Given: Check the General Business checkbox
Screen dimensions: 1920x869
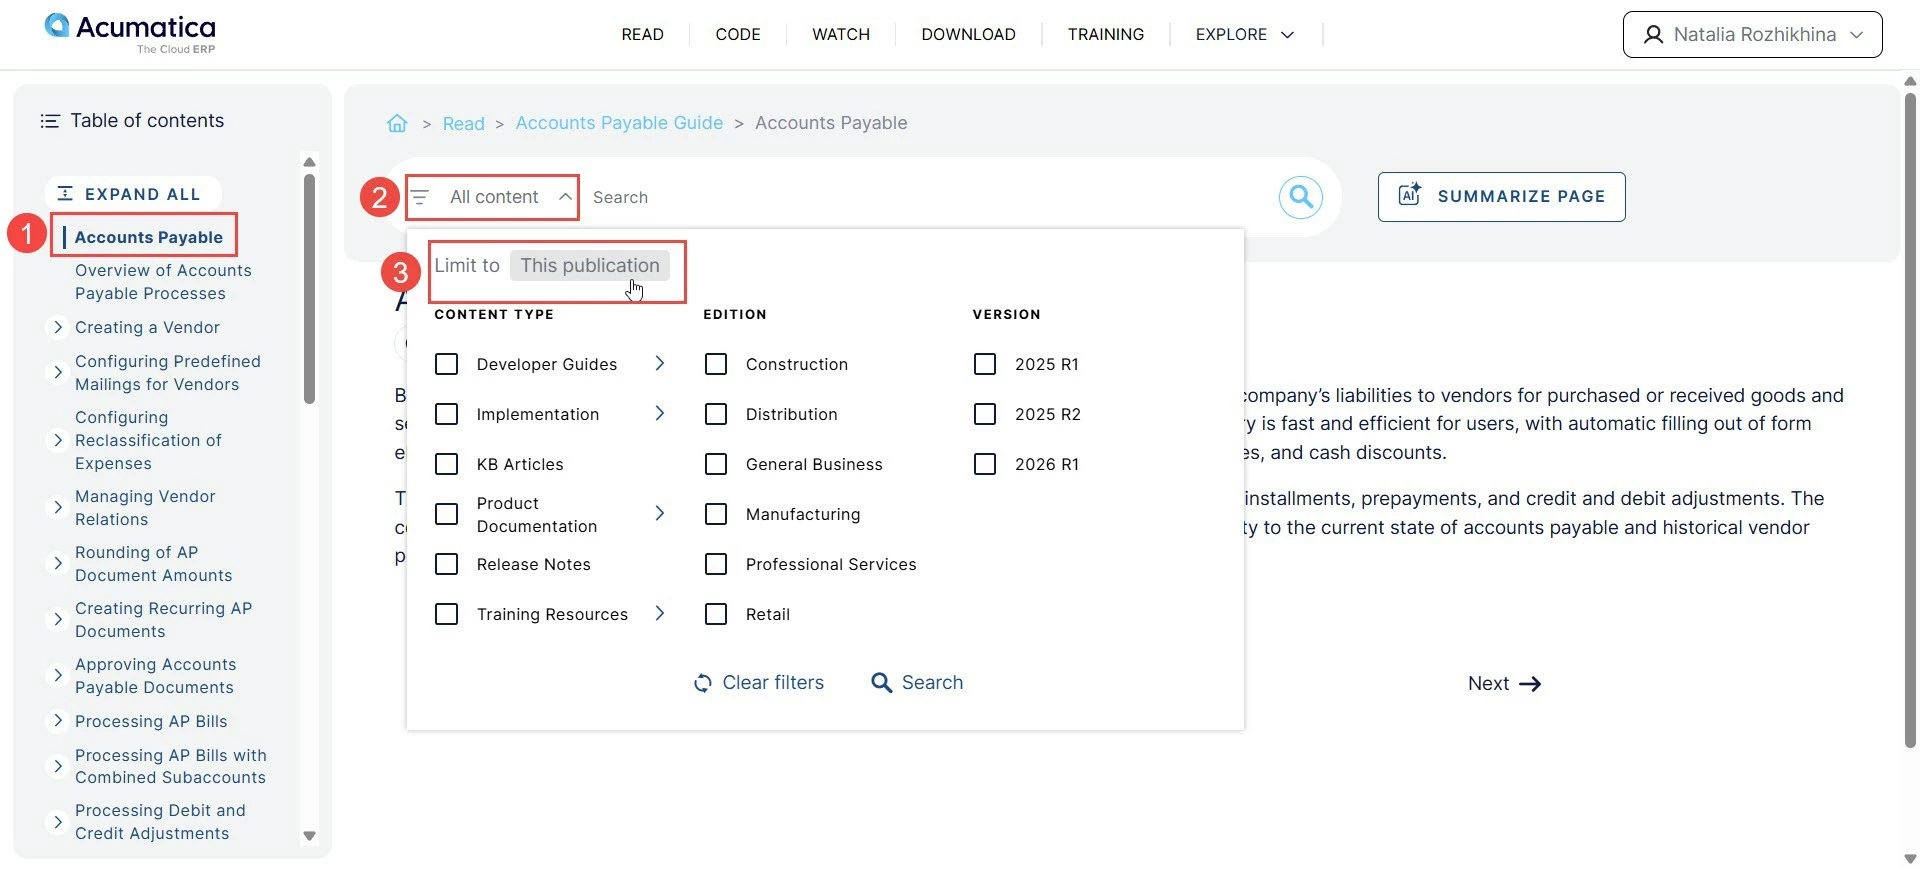Looking at the screenshot, I should [716, 464].
